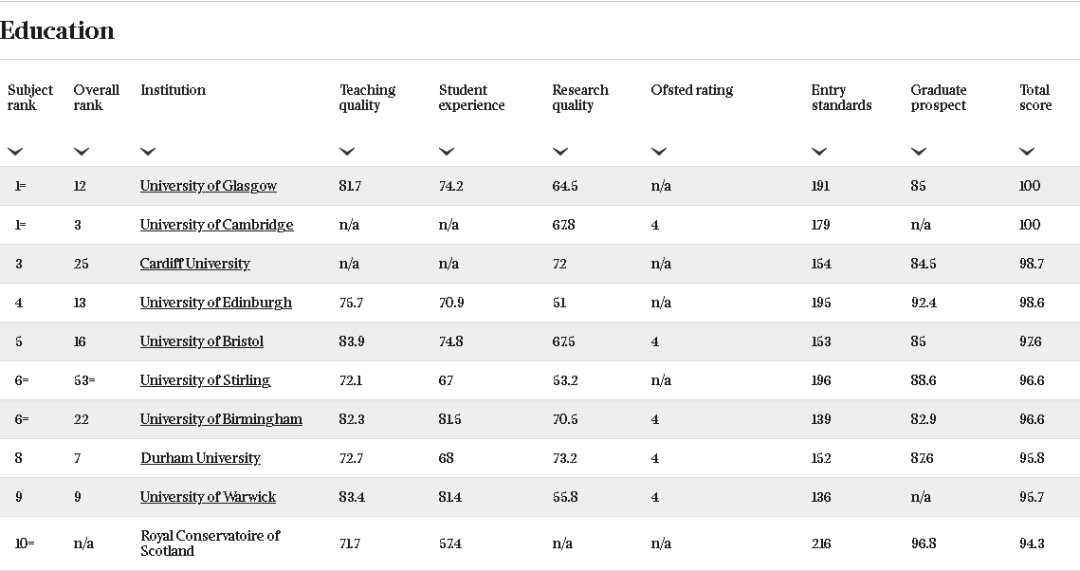1080x571 pixels.
Task: Go to University of Bristol page
Action: pos(202,342)
